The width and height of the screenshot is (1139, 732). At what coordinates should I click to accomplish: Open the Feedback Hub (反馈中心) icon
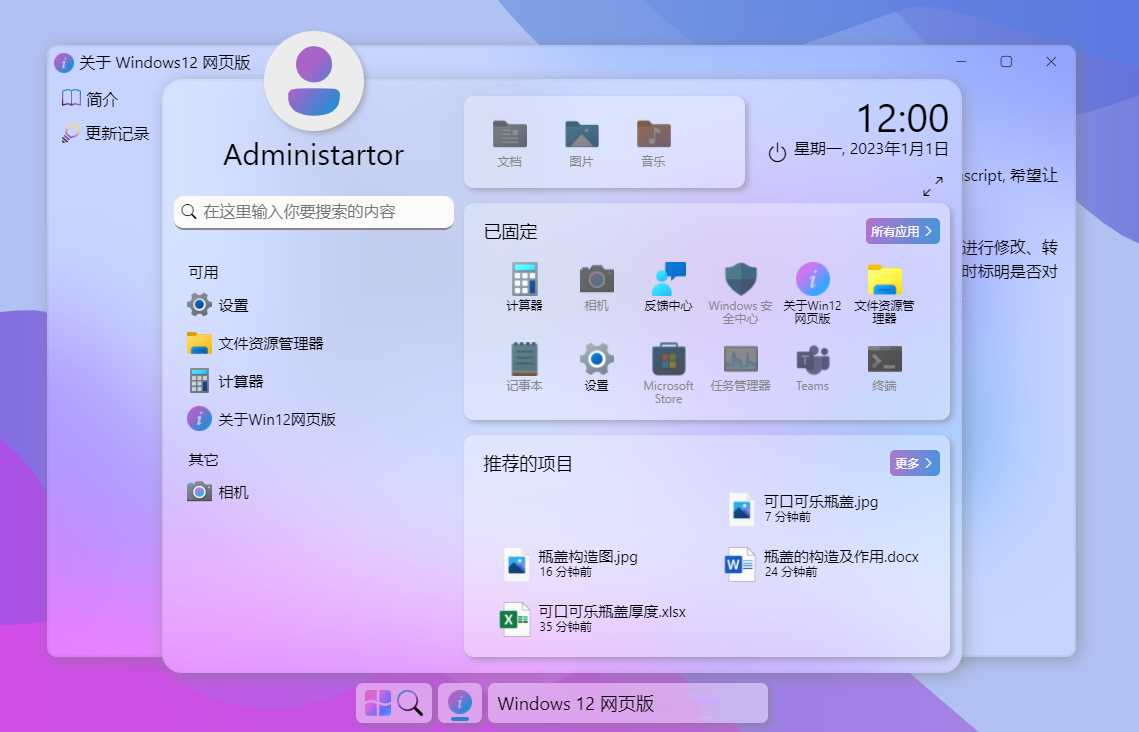668,280
